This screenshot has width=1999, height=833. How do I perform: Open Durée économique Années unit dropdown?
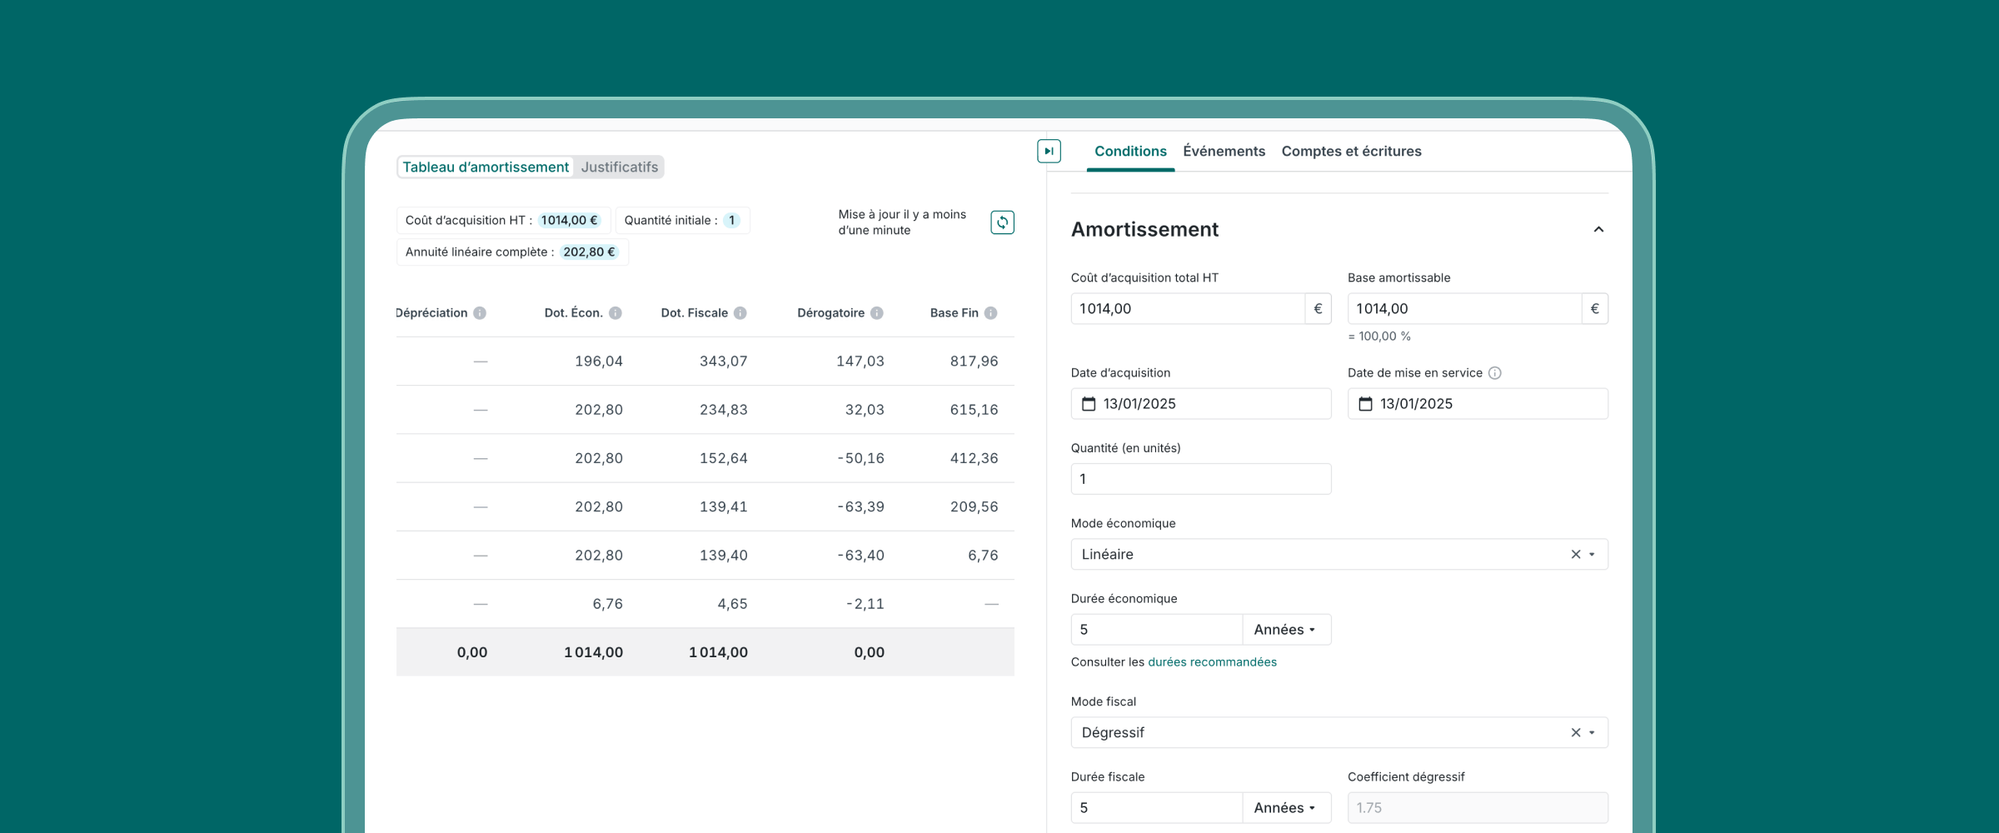coord(1285,630)
